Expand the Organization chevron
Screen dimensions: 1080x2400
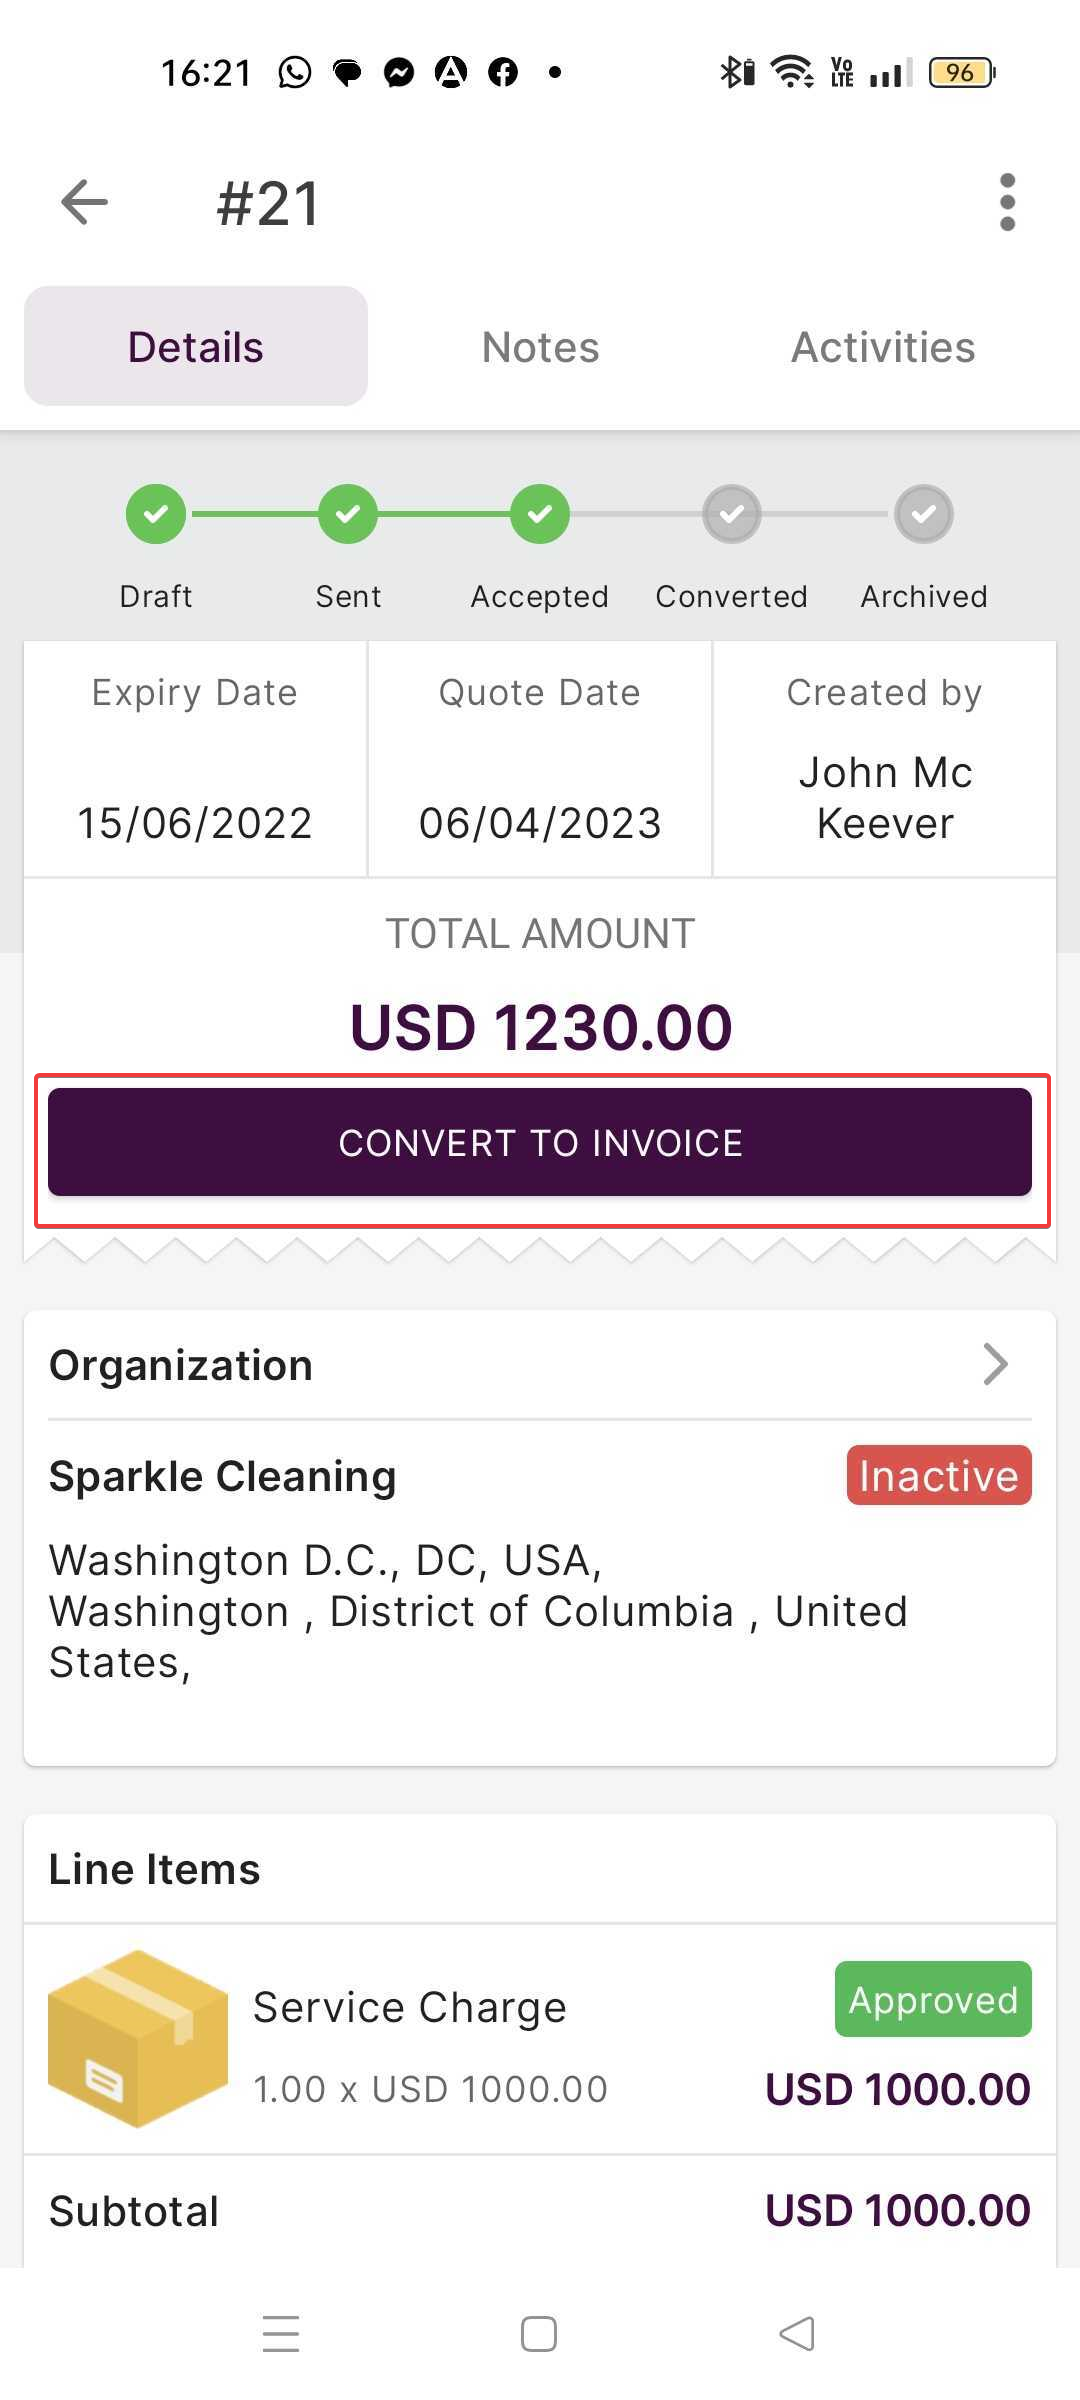coord(995,1364)
